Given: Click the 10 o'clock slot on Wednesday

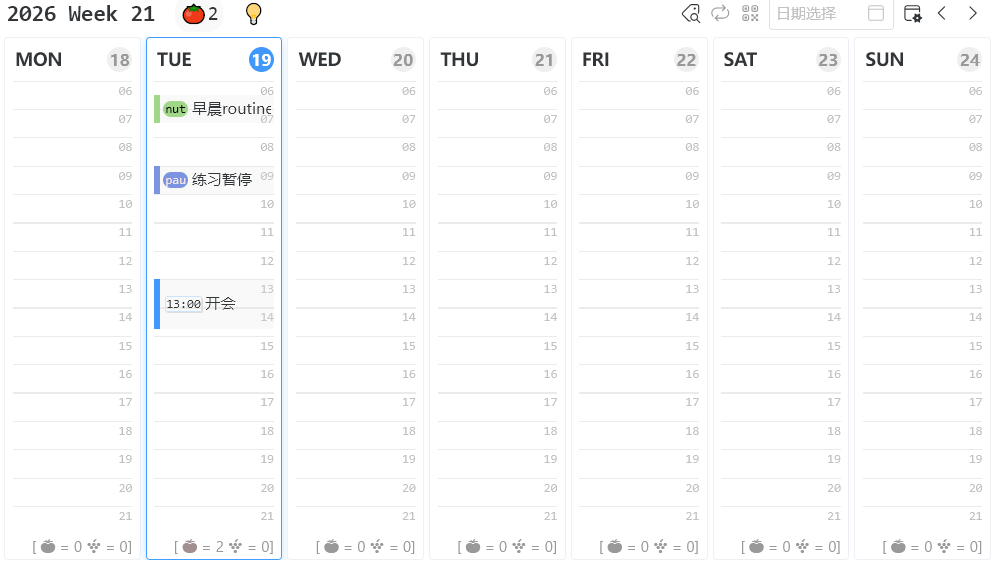Looking at the screenshot, I should tap(356, 208).
